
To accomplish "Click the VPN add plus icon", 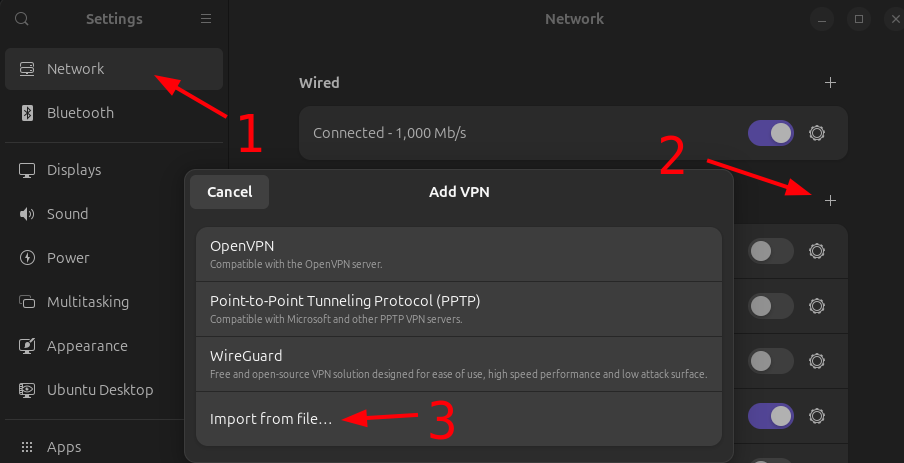I will 830,201.
